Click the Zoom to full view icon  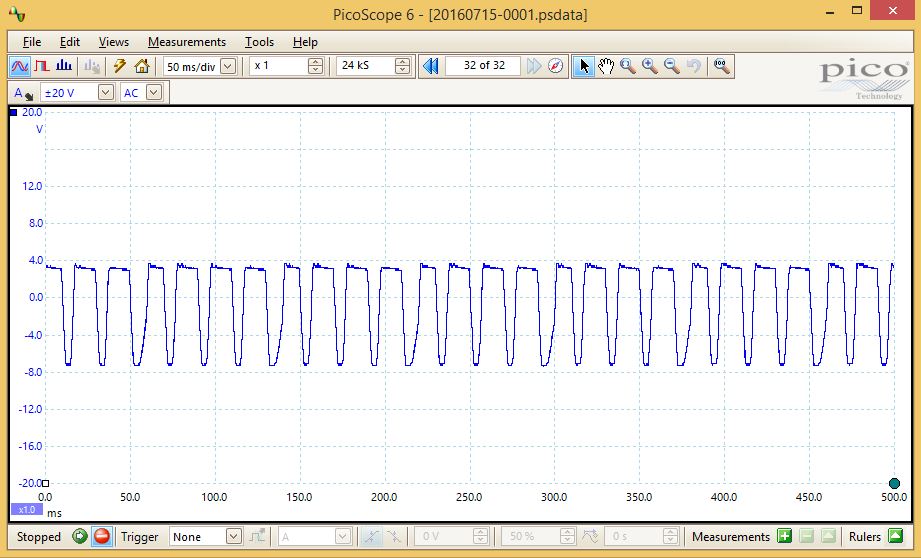tap(720, 66)
